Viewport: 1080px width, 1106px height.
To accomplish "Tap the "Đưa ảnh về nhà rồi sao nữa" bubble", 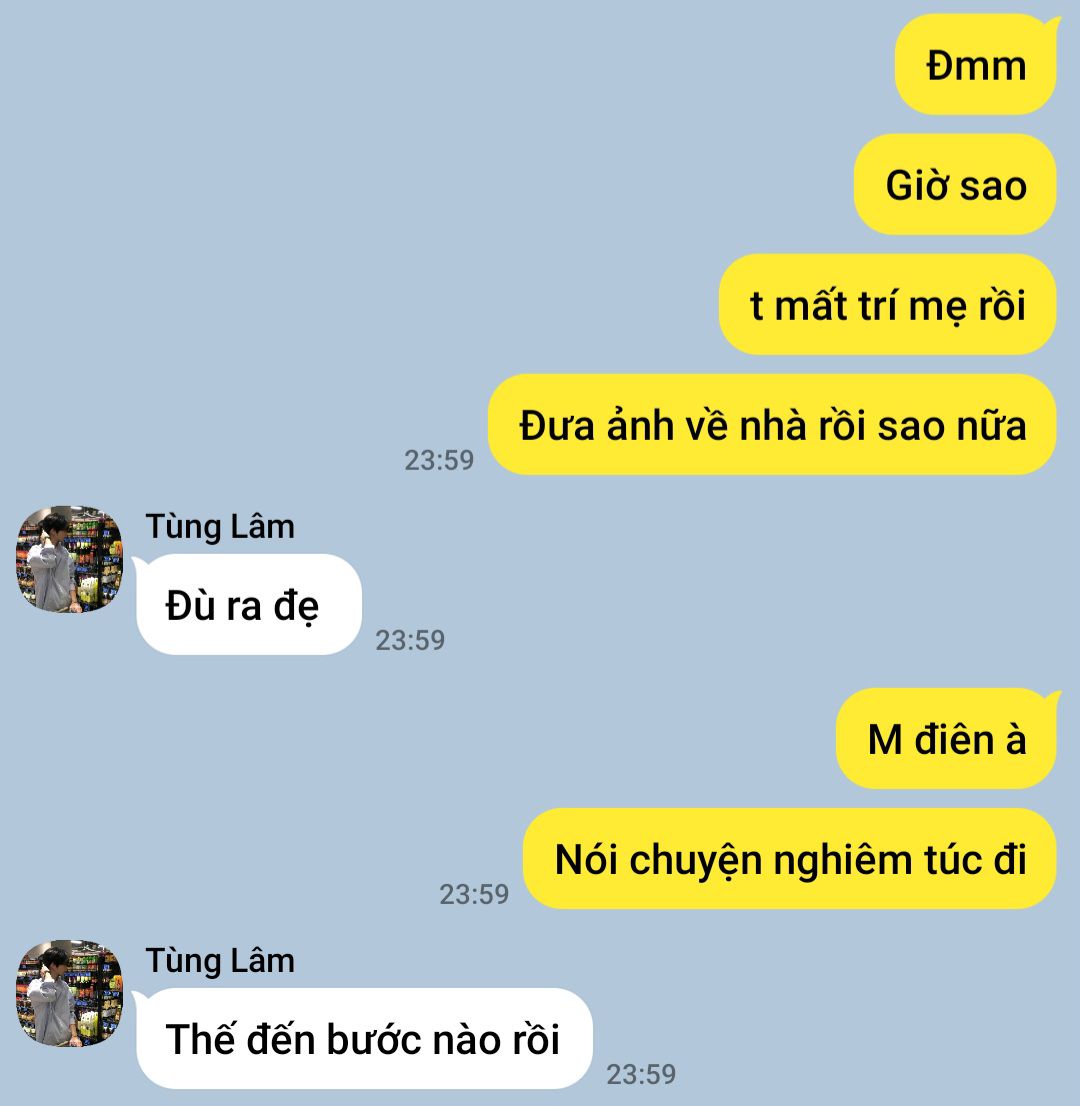I will coord(772,425).
